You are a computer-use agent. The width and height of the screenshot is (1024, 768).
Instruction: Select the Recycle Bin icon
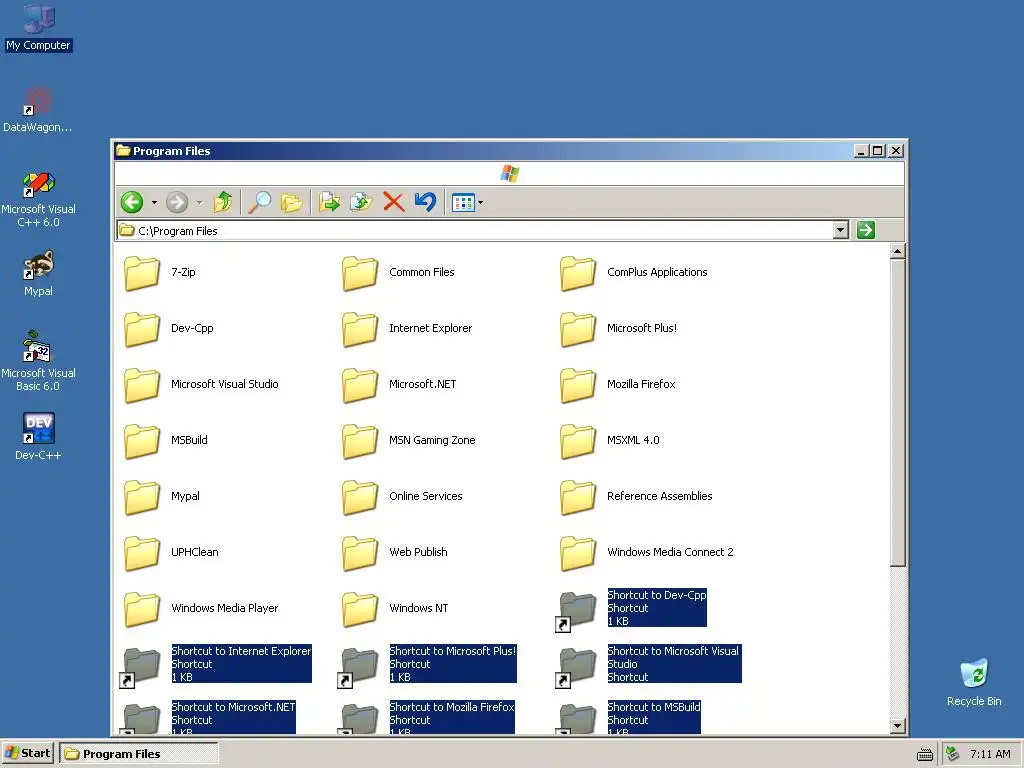(974, 682)
